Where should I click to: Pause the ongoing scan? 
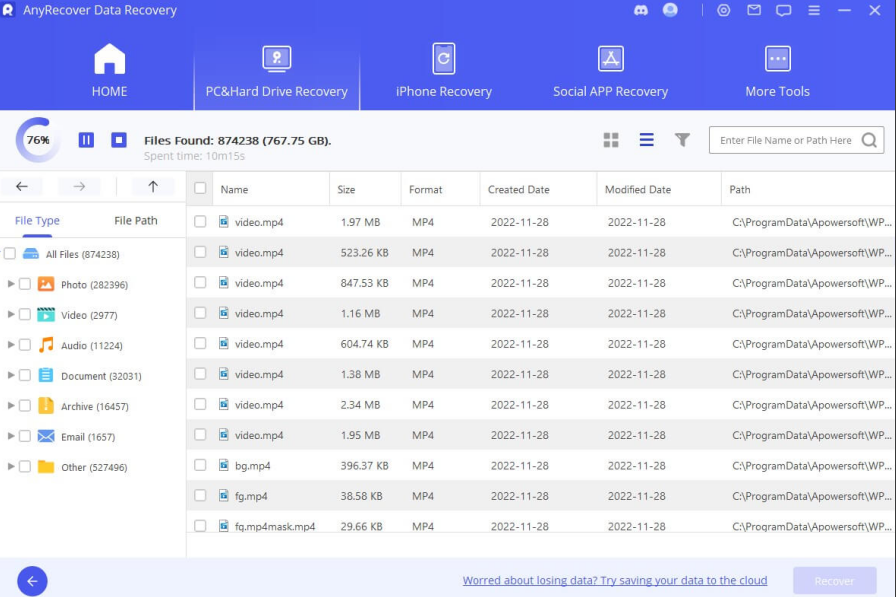pos(86,140)
